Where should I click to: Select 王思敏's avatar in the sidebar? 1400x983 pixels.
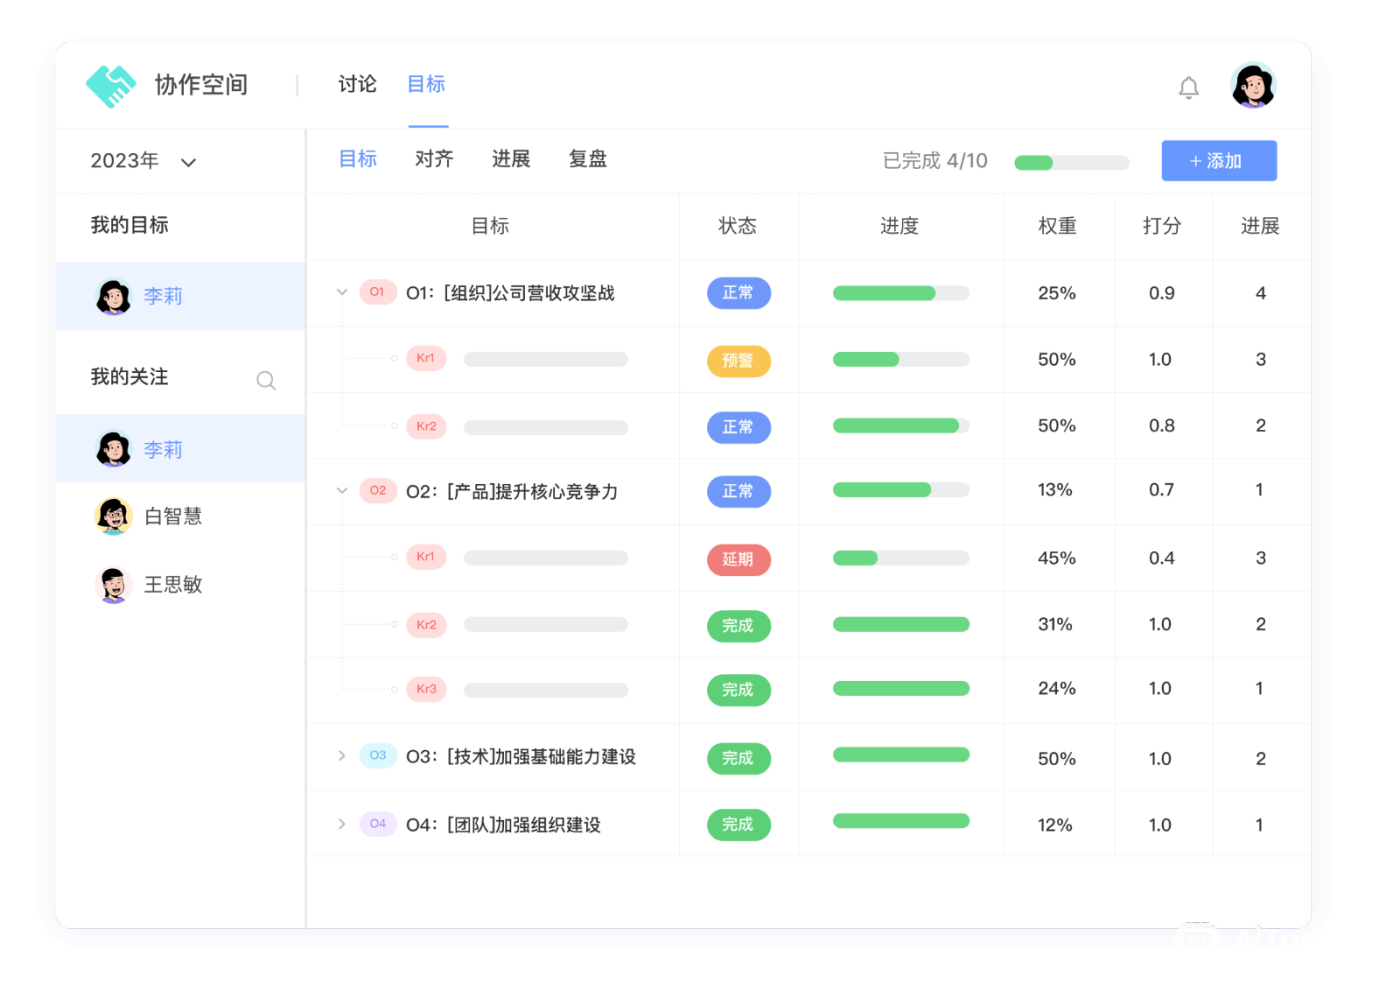point(113,585)
